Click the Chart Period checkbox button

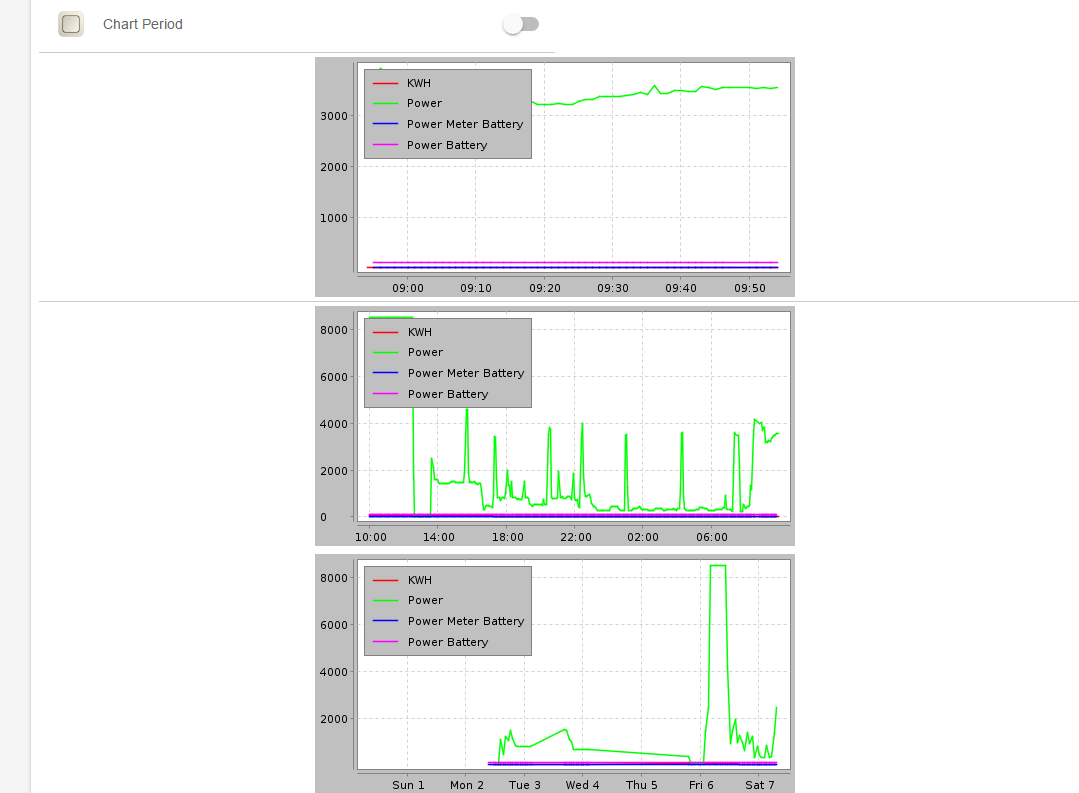[x=70, y=24]
